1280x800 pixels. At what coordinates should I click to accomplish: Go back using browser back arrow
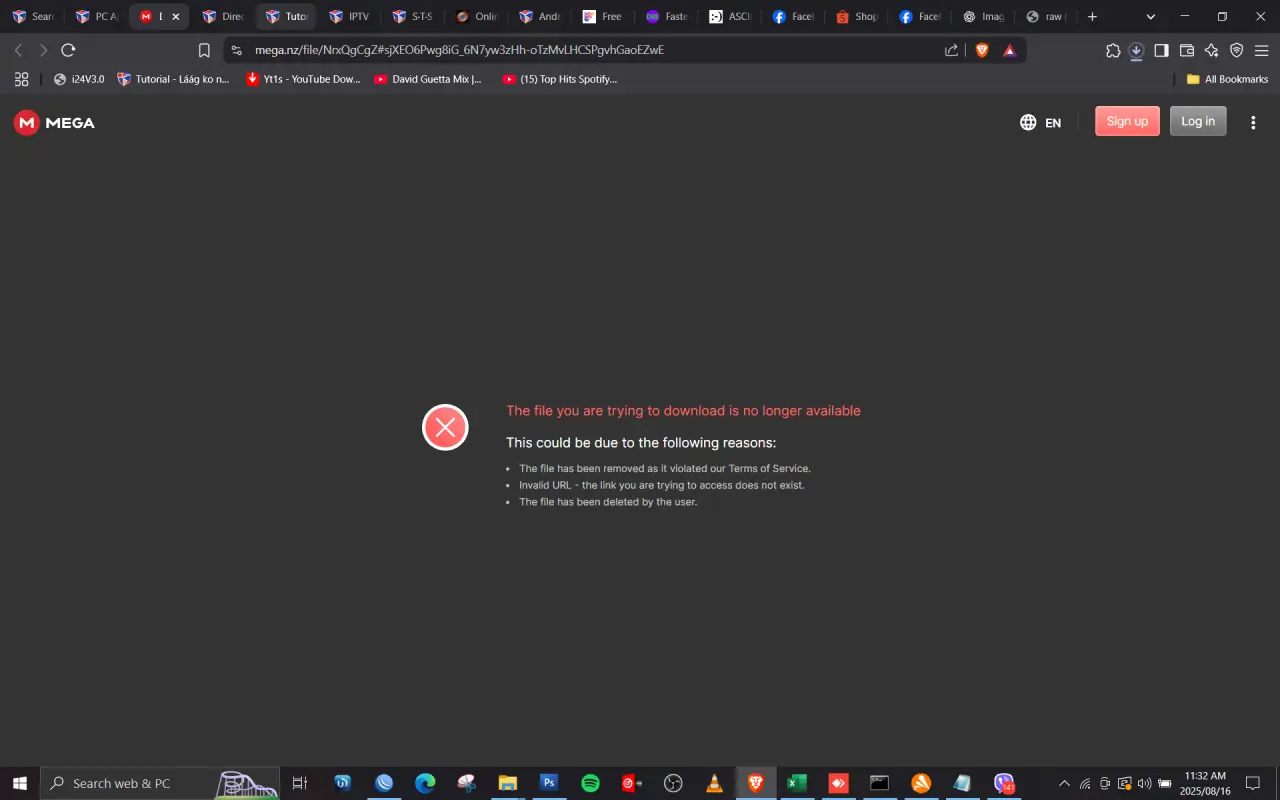point(18,50)
